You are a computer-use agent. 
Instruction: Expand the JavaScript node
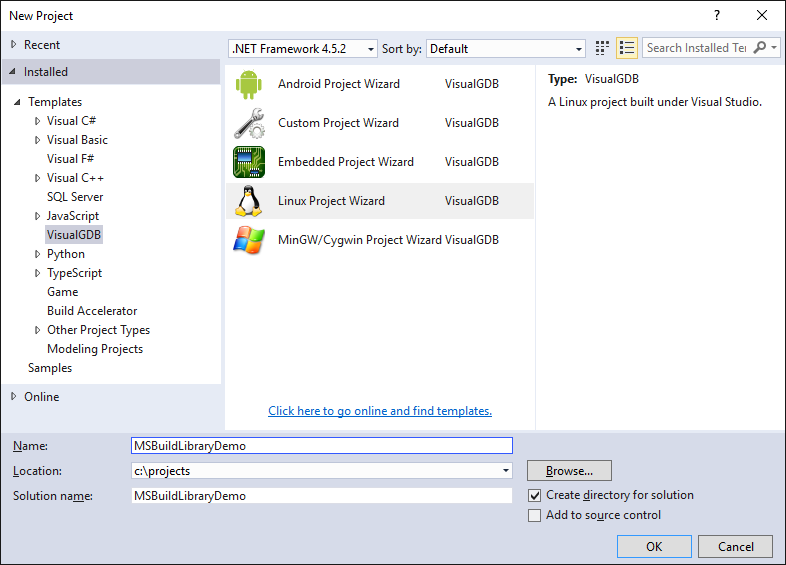[38, 216]
